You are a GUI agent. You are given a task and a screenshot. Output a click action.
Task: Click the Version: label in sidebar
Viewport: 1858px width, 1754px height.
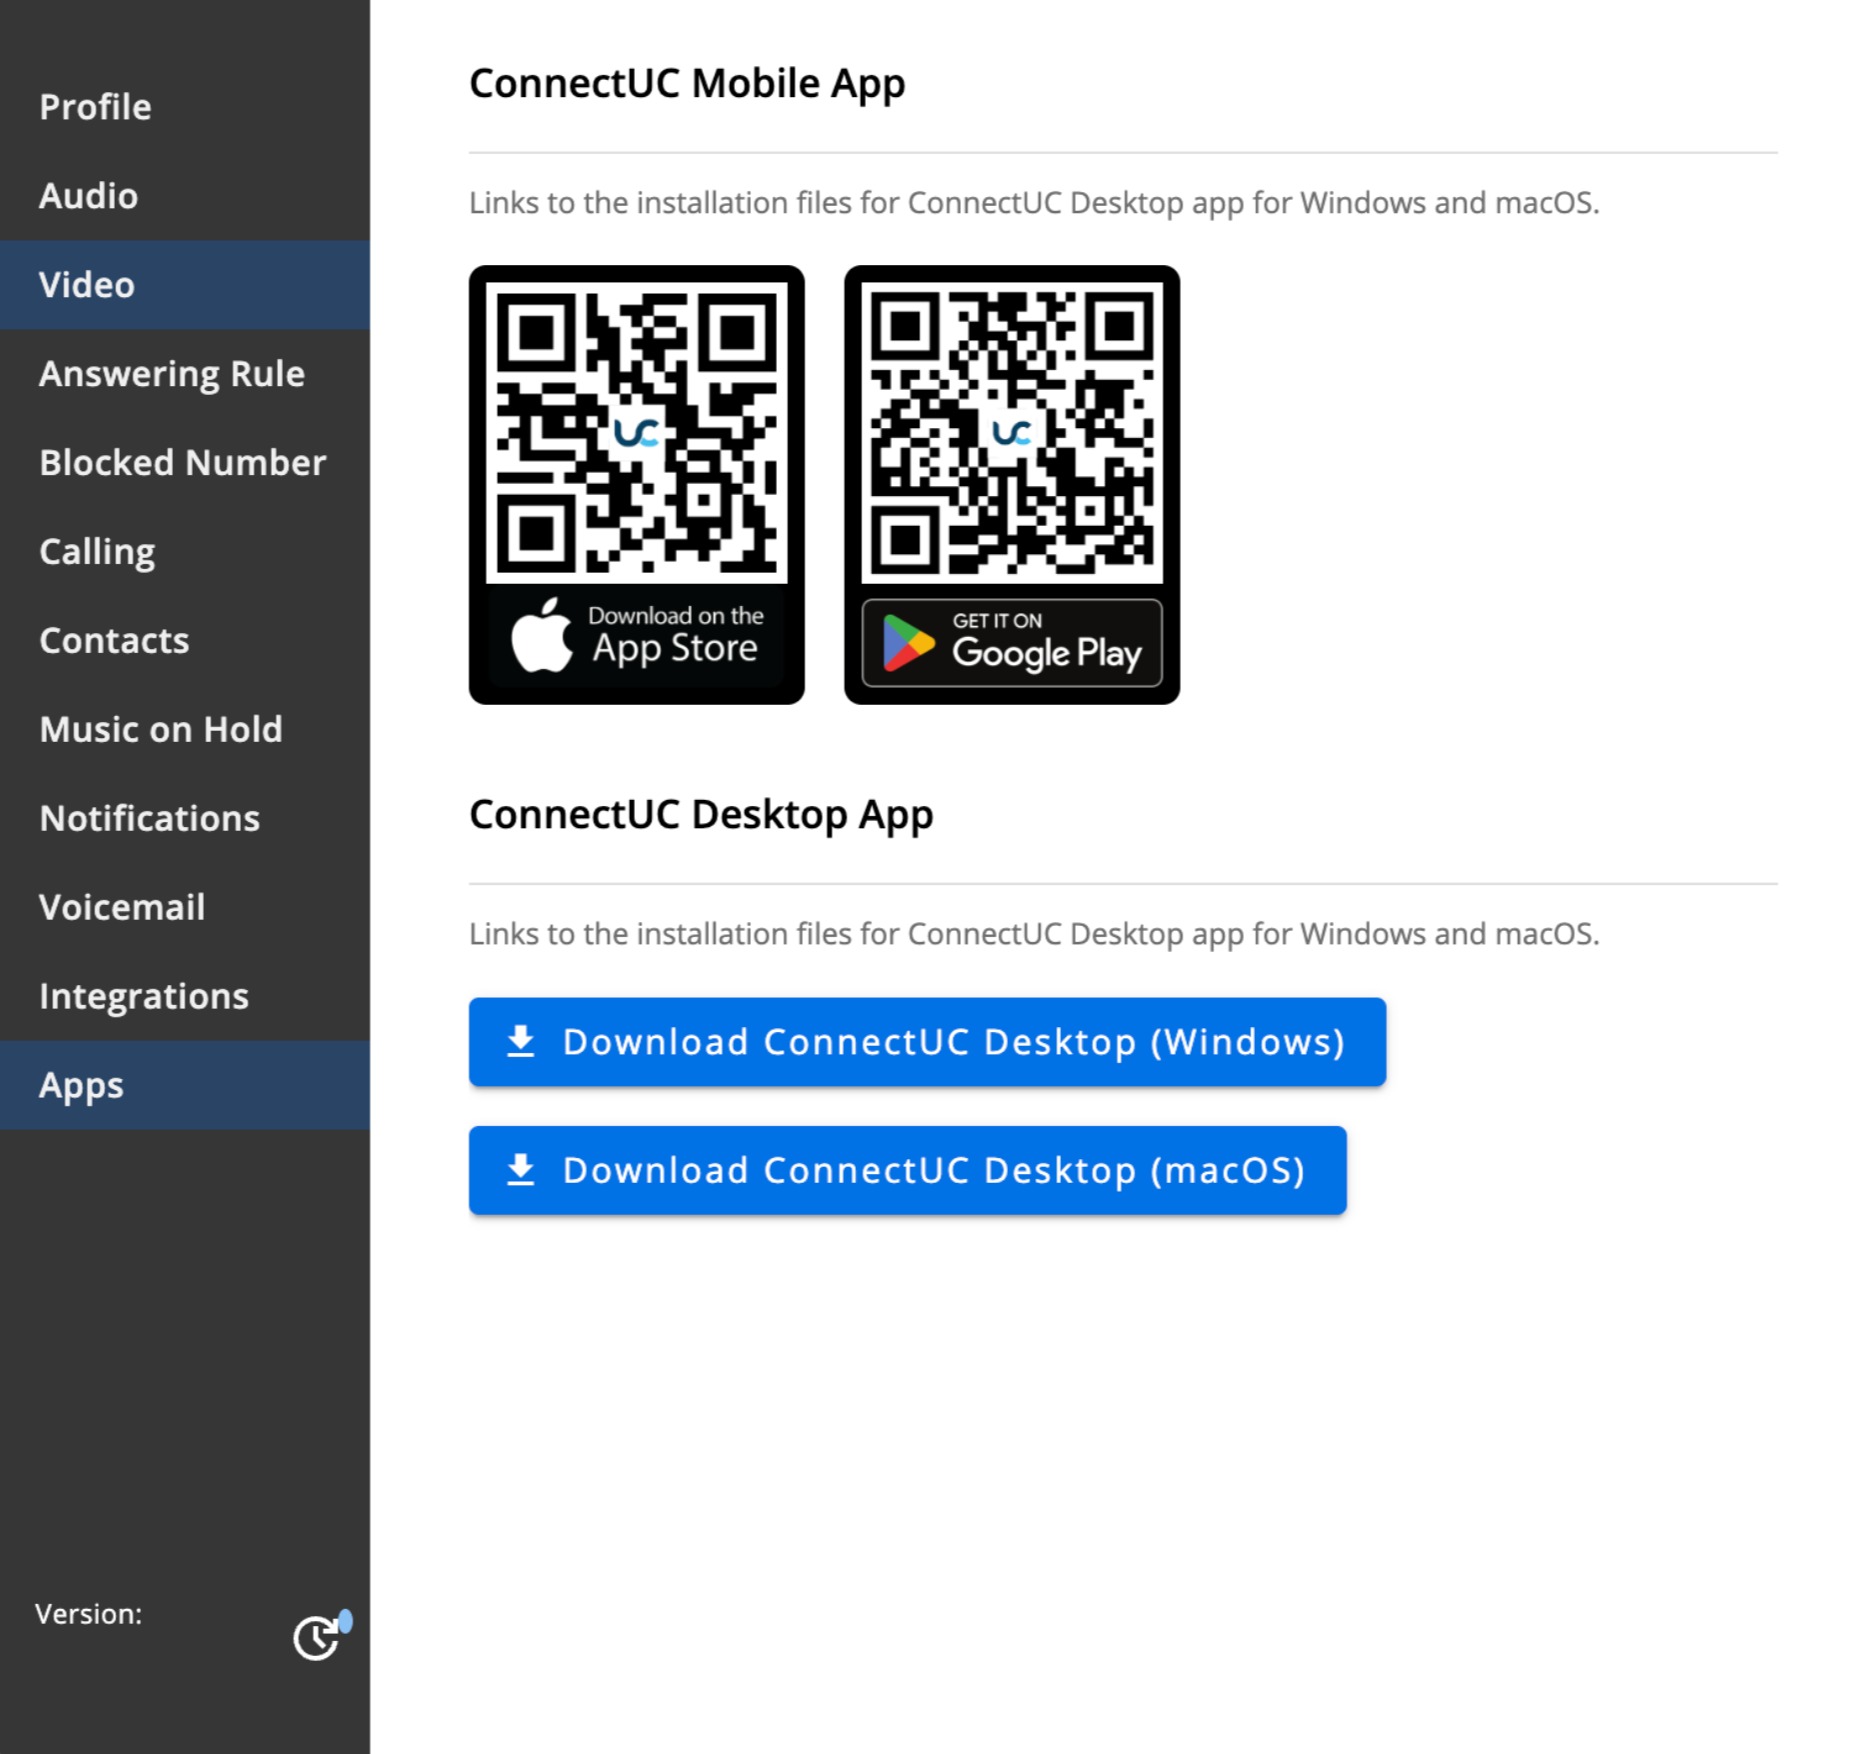coord(89,1614)
